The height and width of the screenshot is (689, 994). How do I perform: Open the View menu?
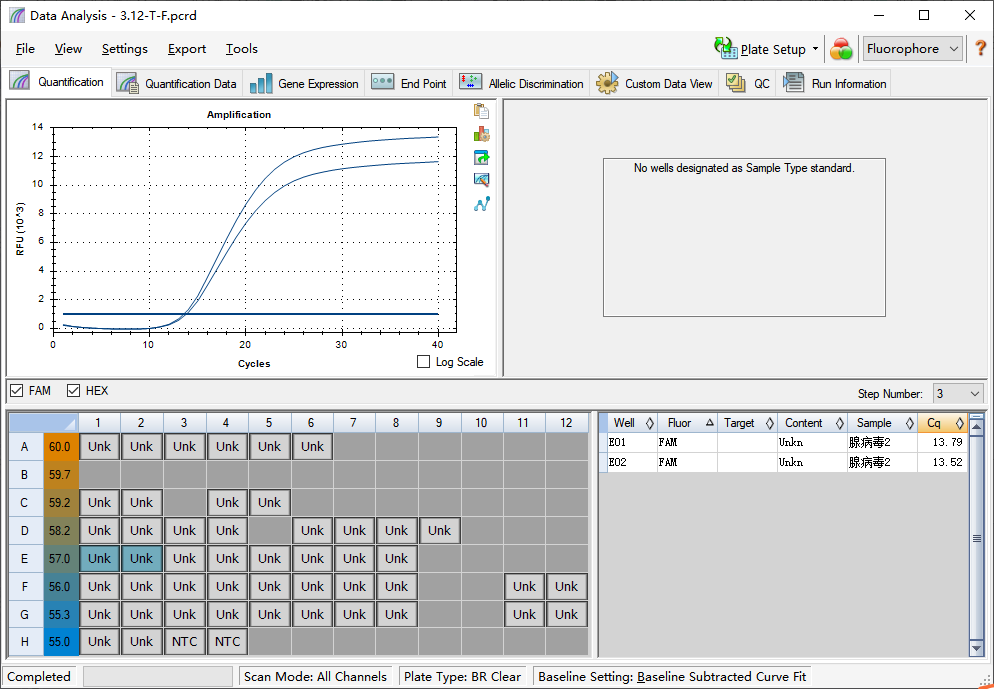coord(68,49)
